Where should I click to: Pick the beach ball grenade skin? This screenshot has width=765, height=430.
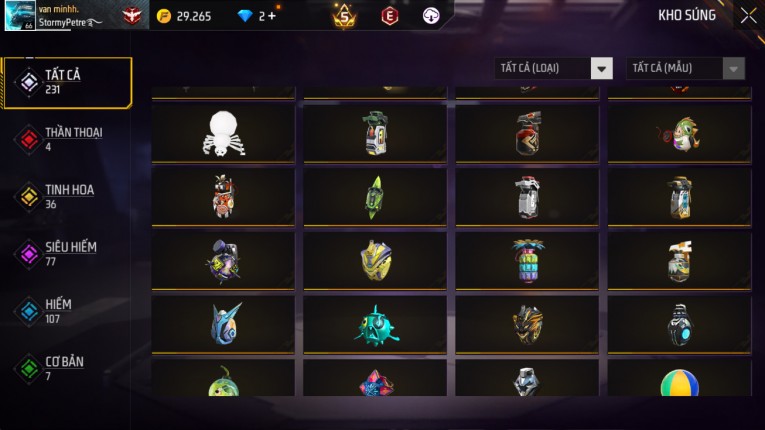coord(679,378)
